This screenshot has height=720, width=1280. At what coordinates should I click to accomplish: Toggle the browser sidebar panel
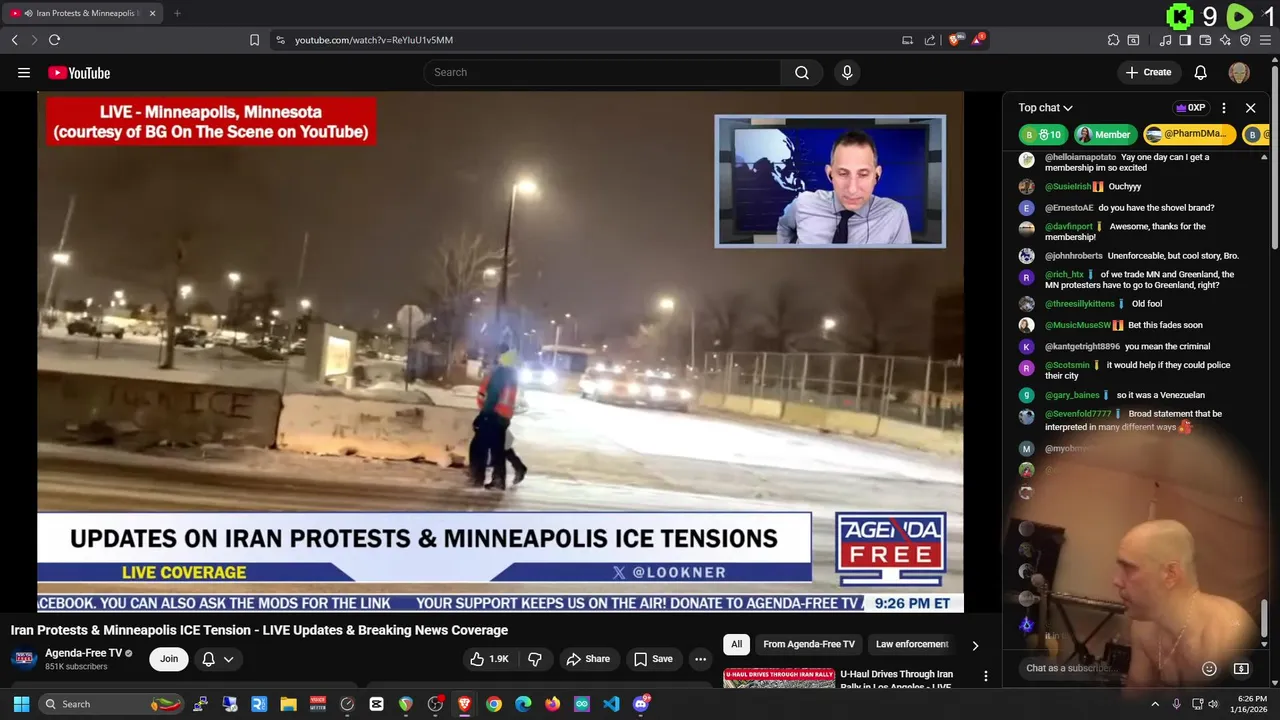1185,40
